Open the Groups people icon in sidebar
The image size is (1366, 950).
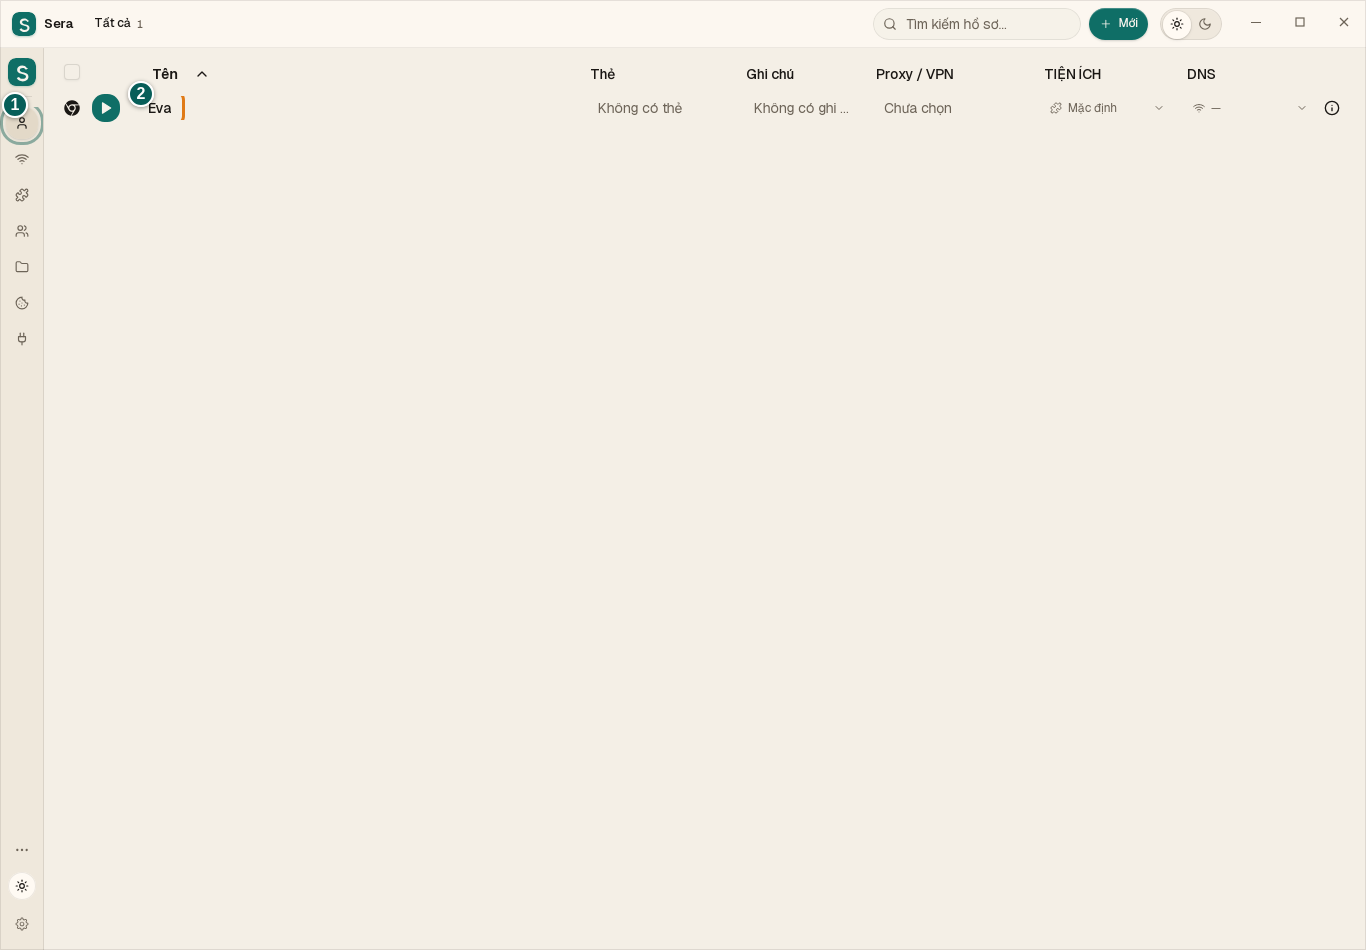(22, 231)
